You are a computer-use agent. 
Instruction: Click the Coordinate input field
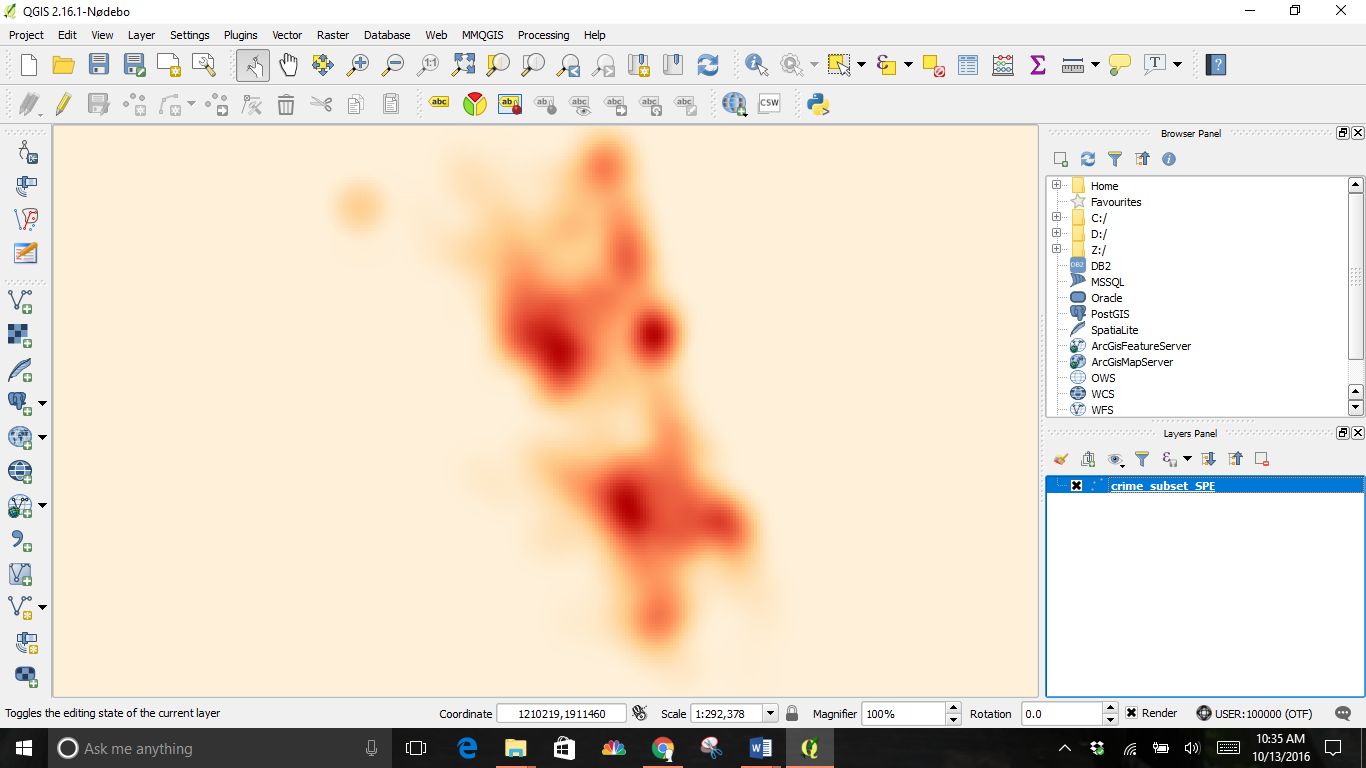click(562, 713)
